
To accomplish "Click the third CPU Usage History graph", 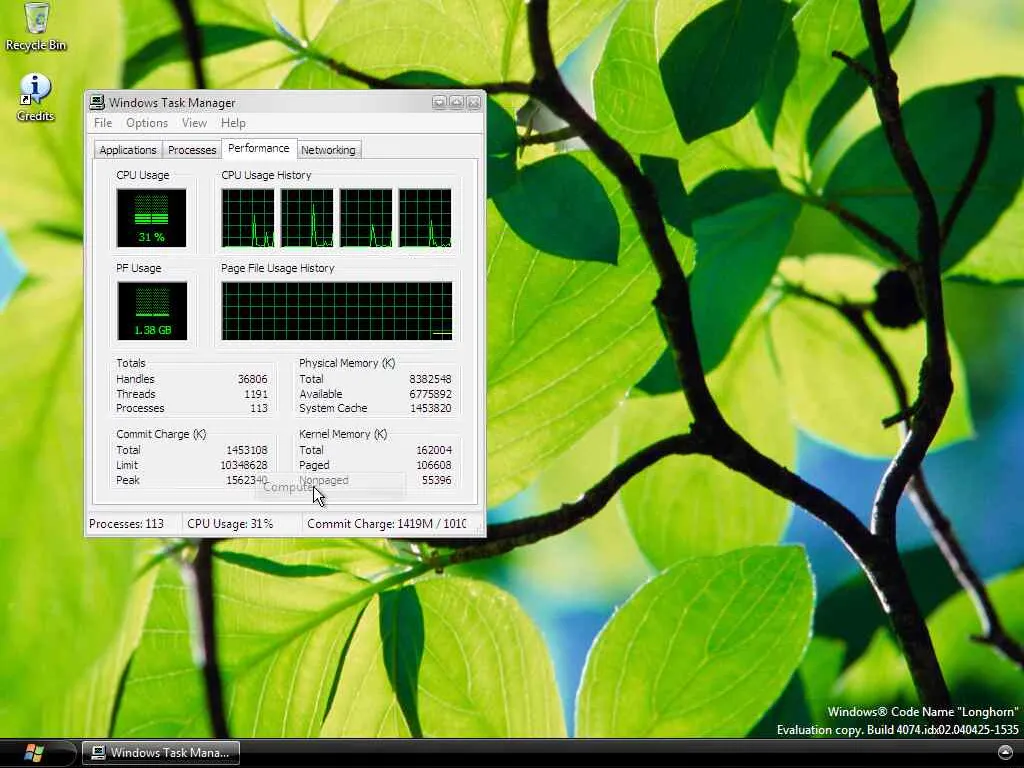I will (x=366, y=218).
